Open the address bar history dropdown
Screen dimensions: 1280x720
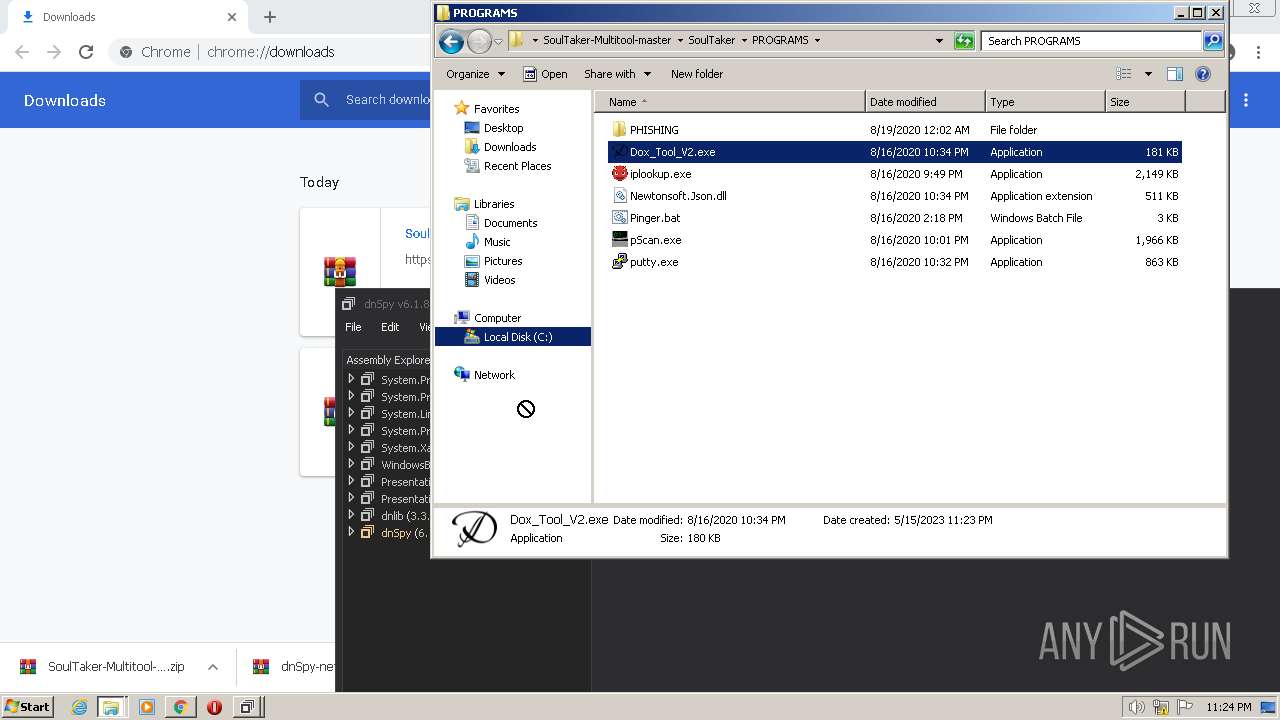click(939, 41)
